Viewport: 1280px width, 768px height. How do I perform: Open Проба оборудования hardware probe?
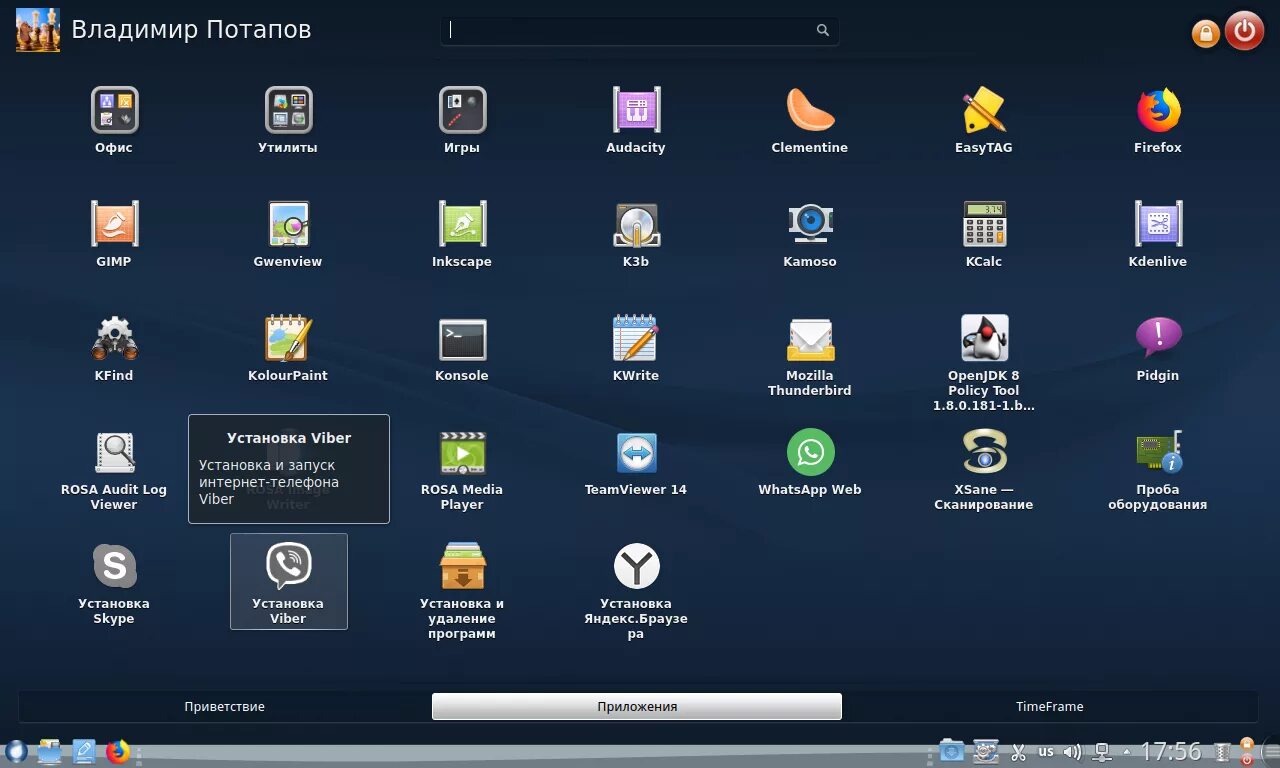[1158, 469]
